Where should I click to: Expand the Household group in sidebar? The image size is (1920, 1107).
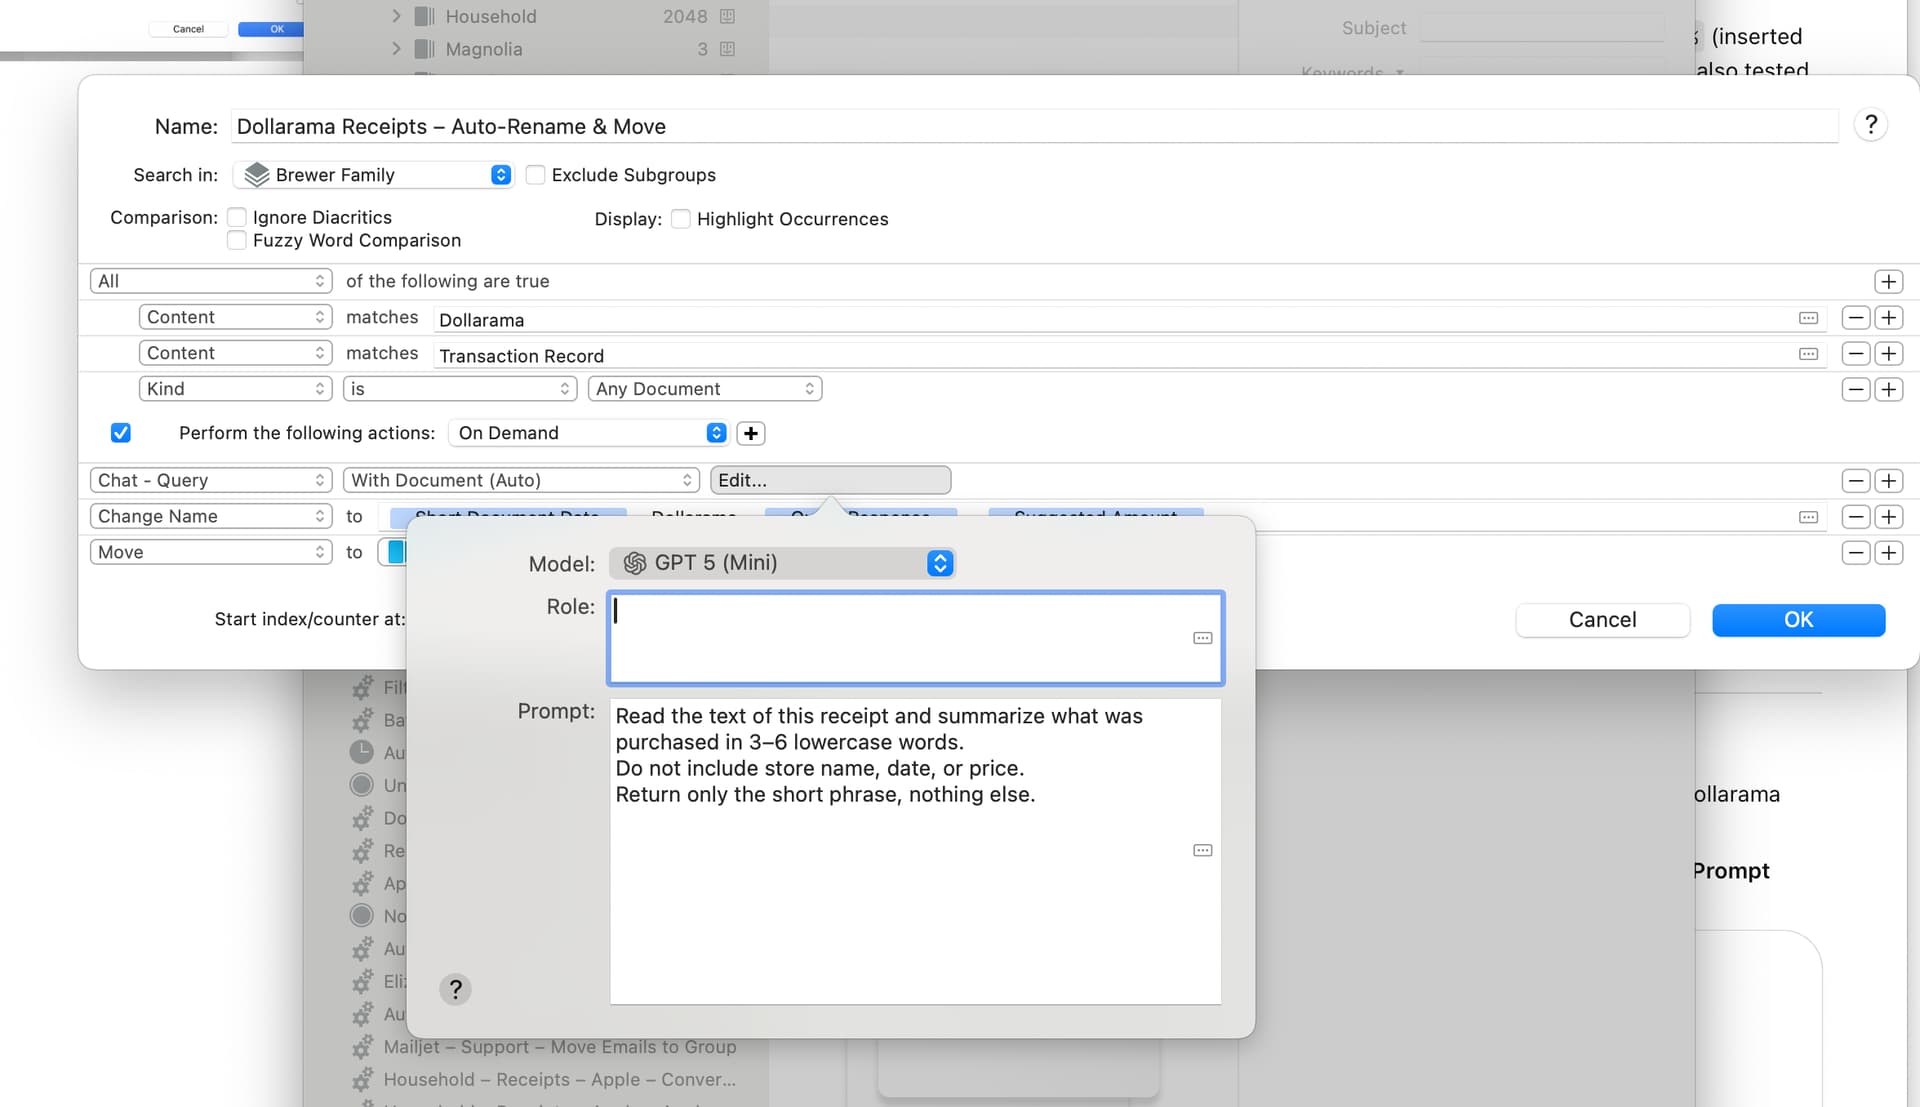click(x=396, y=16)
